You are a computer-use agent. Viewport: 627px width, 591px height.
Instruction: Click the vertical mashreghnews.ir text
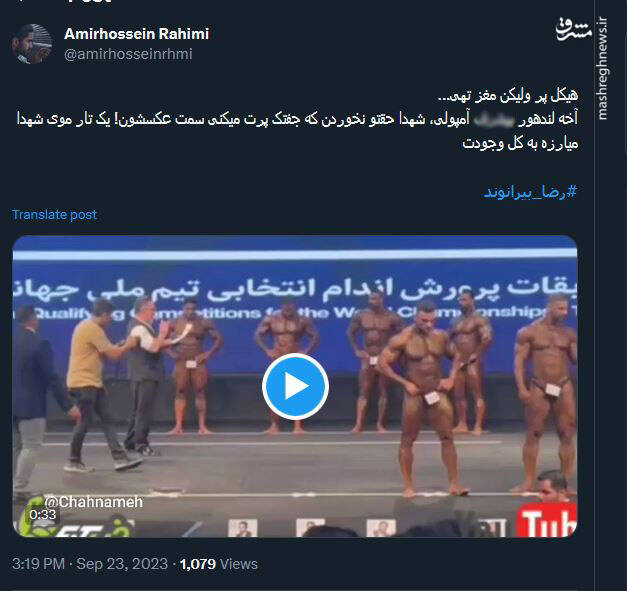602,68
